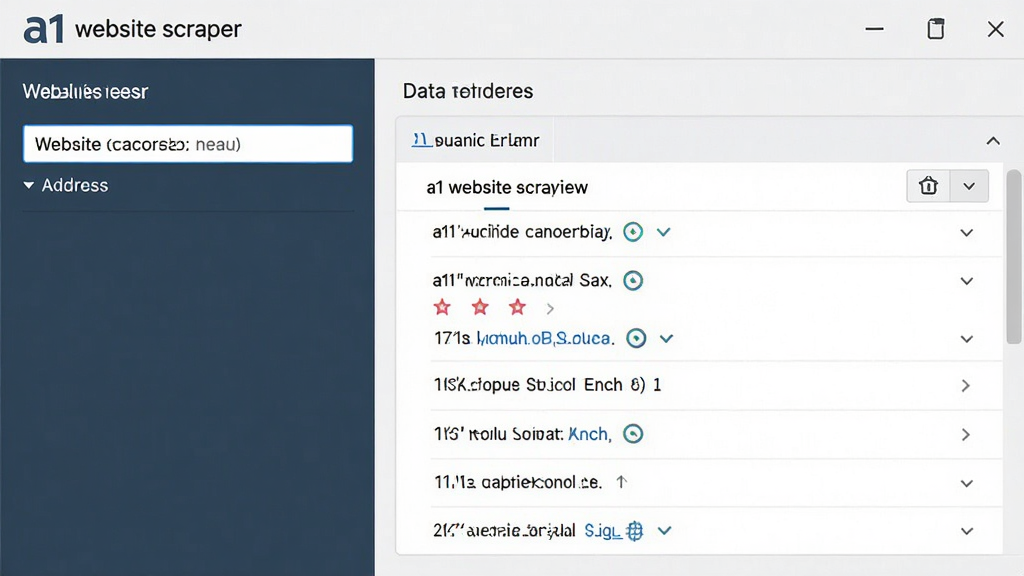The height and width of the screenshot is (576, 1024).
Task: Select the row text containing Ench
Action: click(x=547, y=385)
